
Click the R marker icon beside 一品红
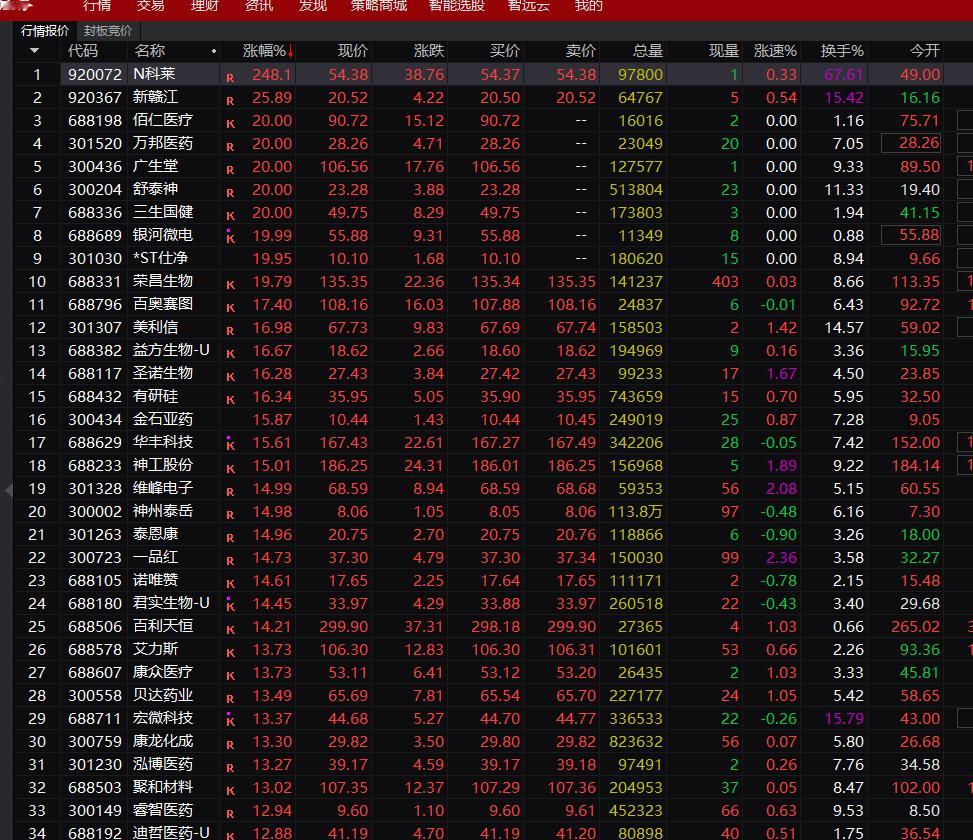click(230, 560)
